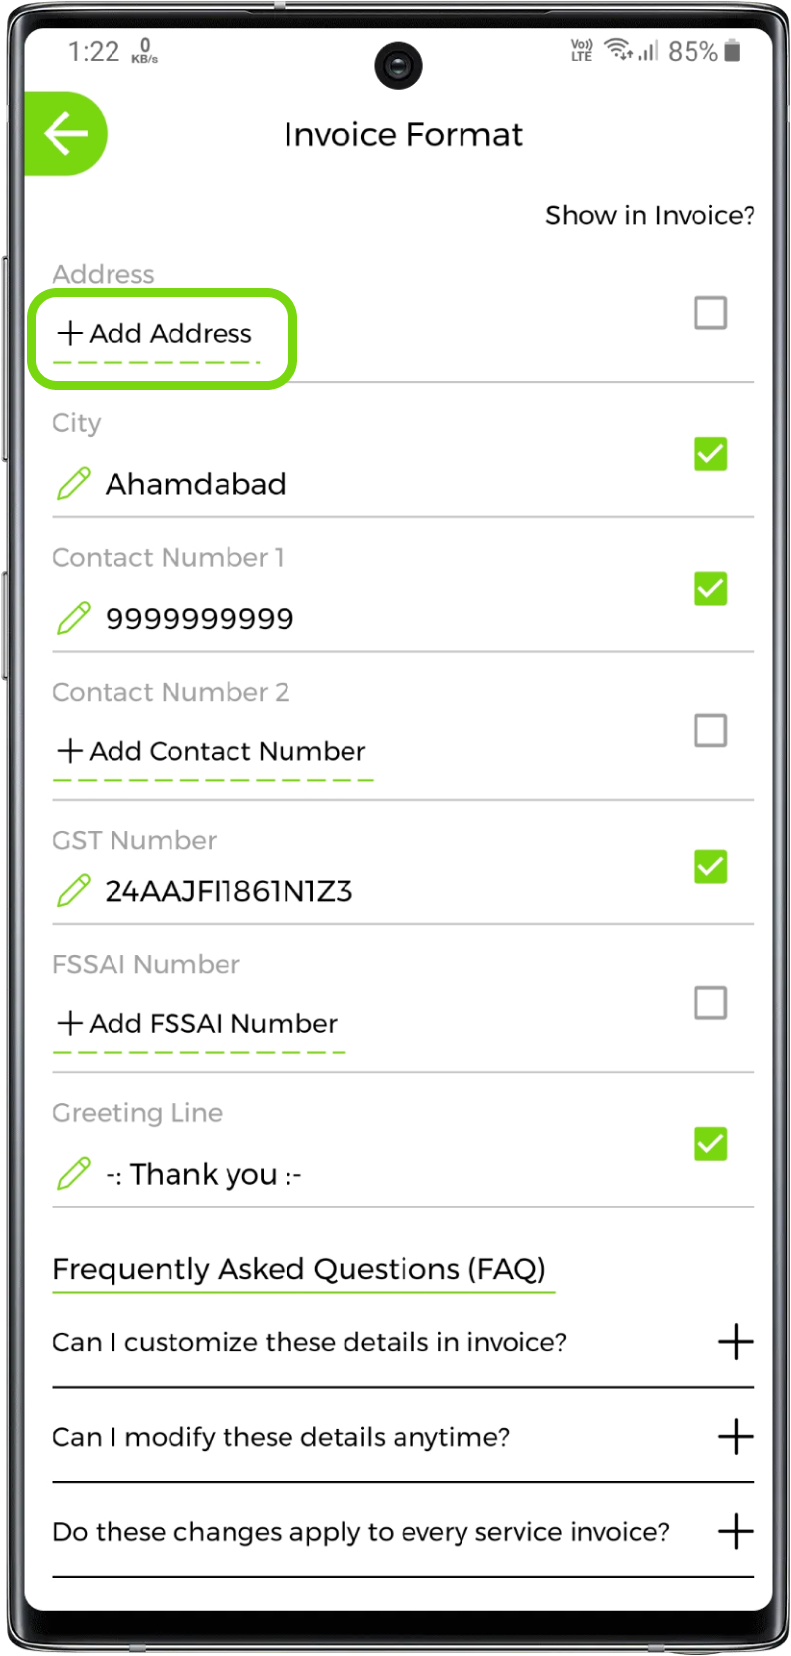This screenshot has height=1656, width=791.
Task: Click the pencil icon beside Ahamdabad city
Action: pos(74,484)
